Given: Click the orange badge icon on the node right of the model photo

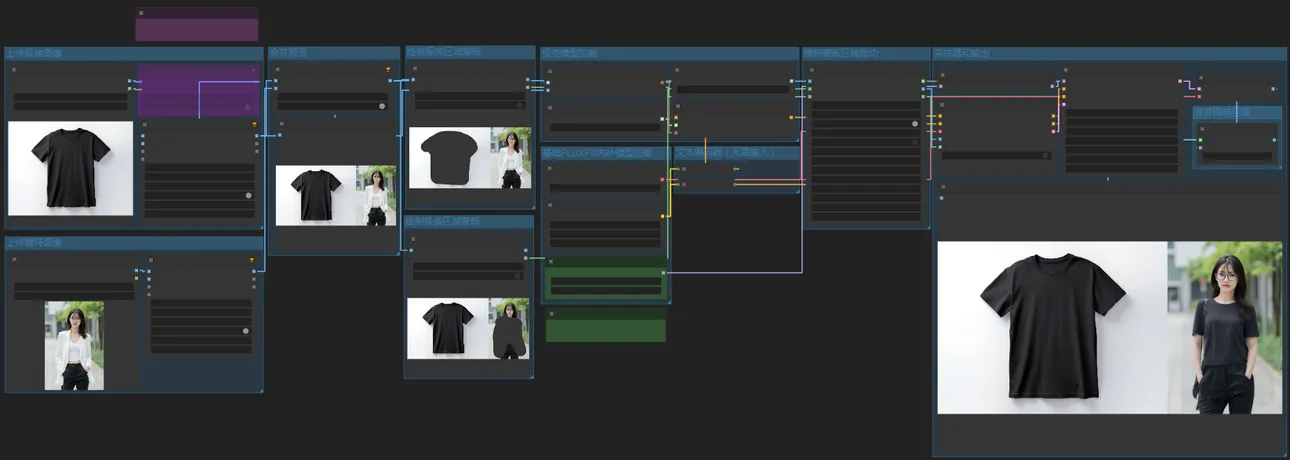Looking at the screenshot, I should pos(252,261).
